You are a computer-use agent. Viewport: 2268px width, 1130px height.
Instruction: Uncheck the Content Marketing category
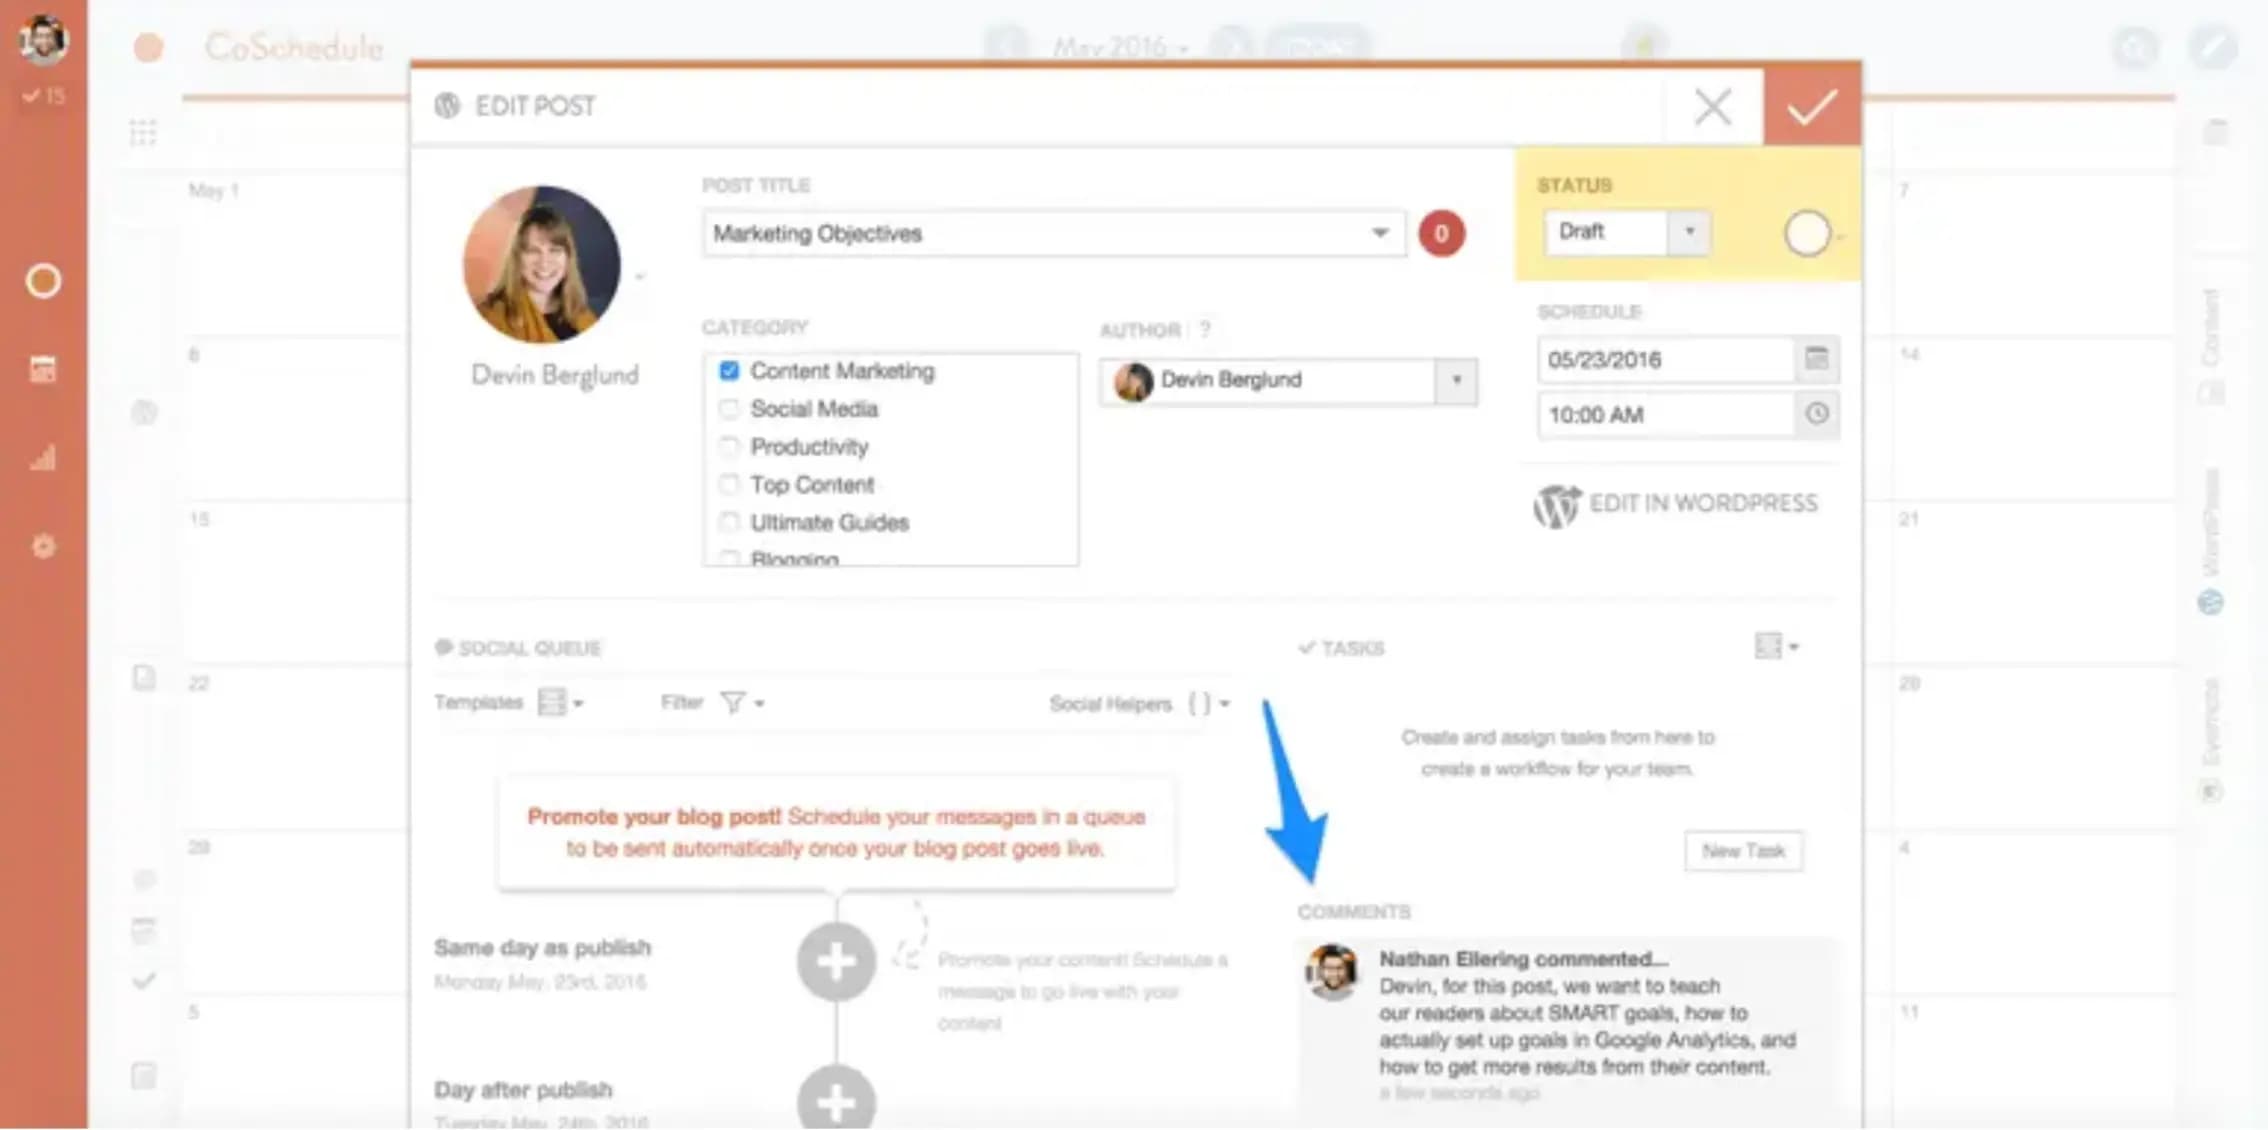(x=729, y=370)
